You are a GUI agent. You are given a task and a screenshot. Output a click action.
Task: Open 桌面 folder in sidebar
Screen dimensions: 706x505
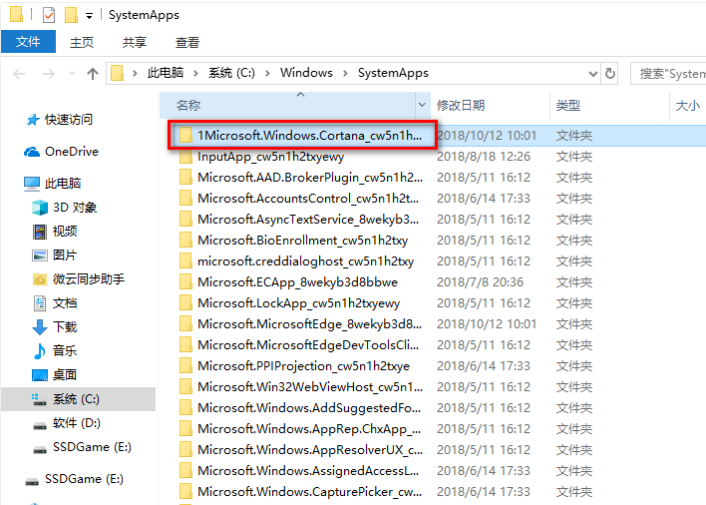[x=55, y=374]
